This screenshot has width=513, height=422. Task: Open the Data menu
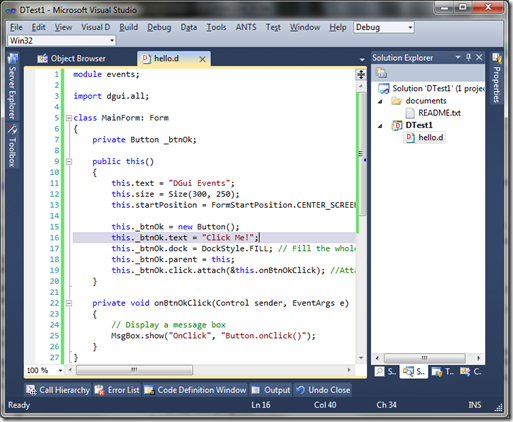pos(189,27)
